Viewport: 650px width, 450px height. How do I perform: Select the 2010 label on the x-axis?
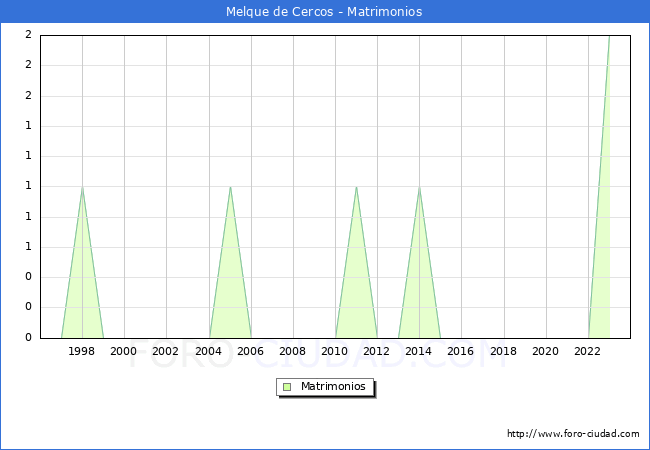click(x=334, y=351)
